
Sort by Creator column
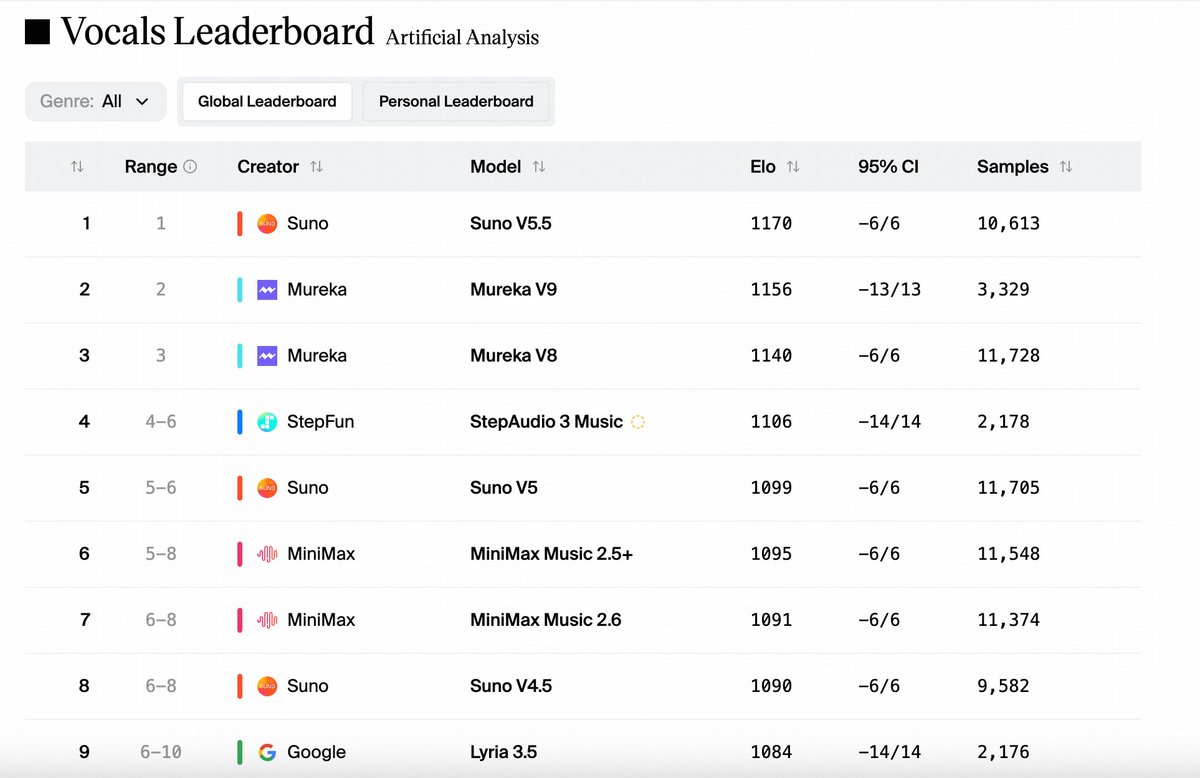pyautogui.click(x=316, y=167)
